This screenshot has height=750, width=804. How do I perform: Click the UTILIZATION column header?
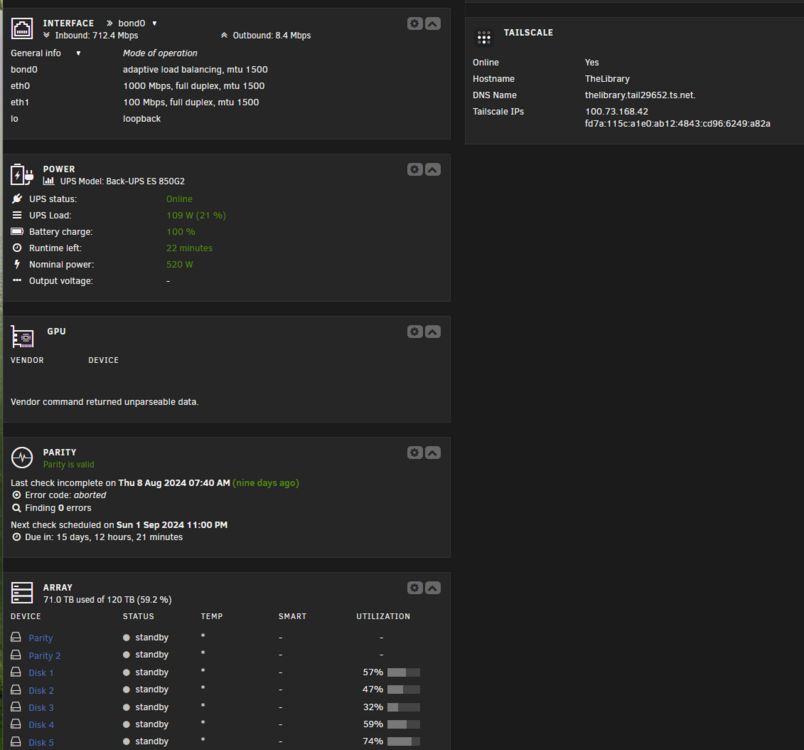click(383, 616)
